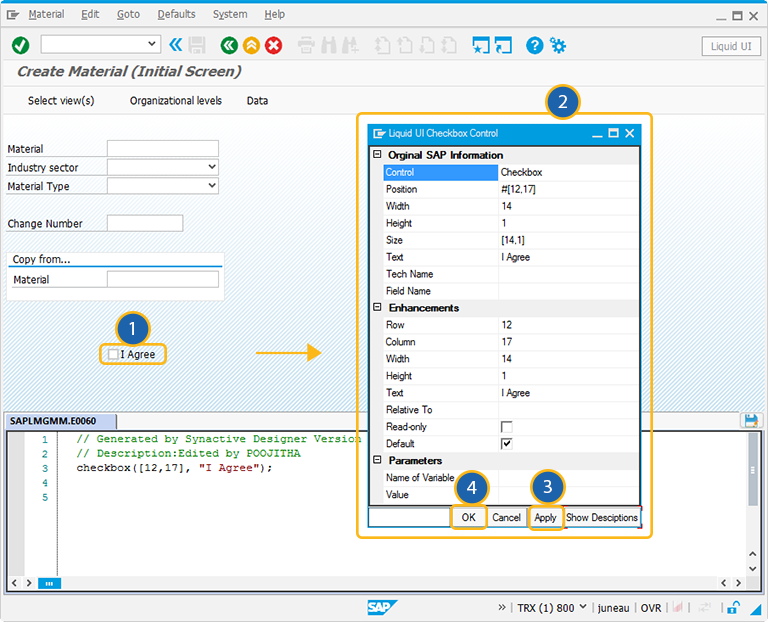Click the Organizational levels button

(175, 101)
